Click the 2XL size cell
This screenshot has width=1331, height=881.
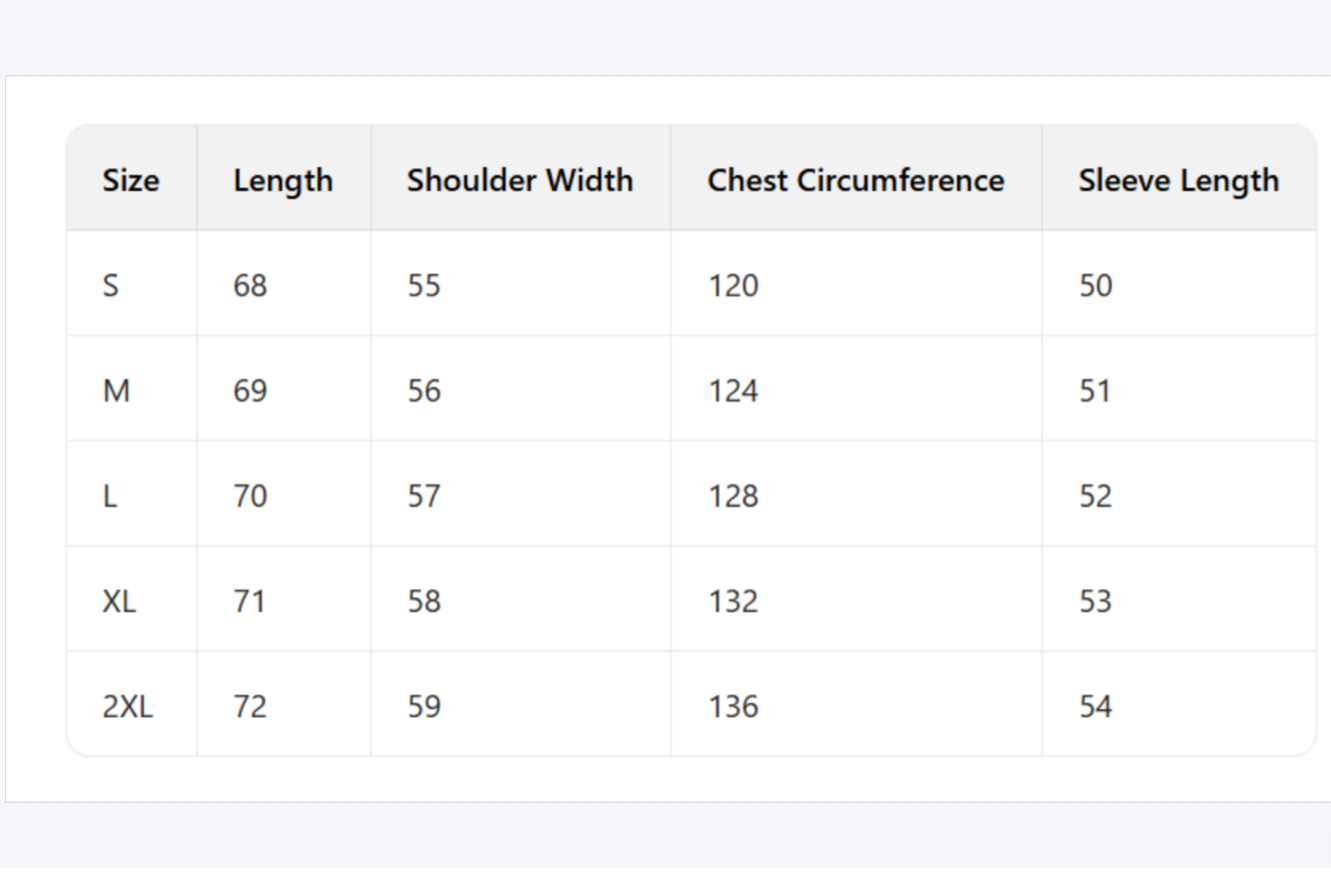coord(127,707)
